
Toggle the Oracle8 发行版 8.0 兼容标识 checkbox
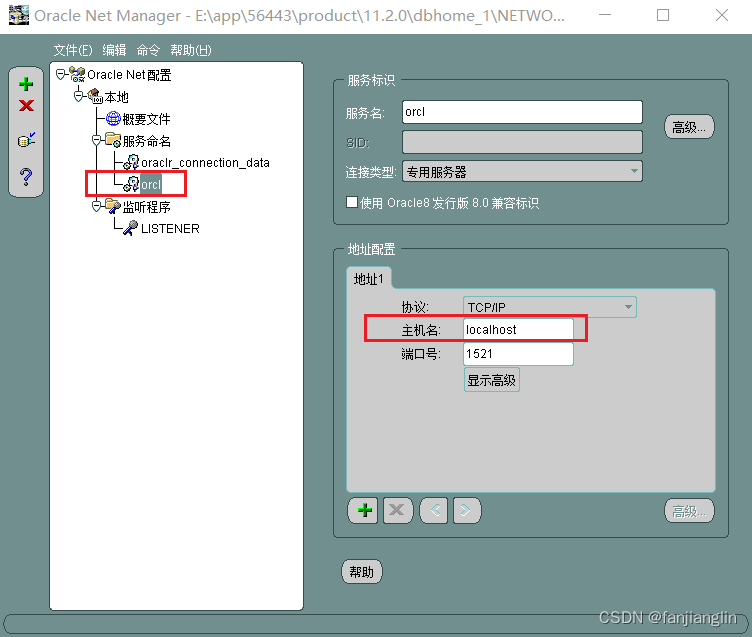pos(352,202)
